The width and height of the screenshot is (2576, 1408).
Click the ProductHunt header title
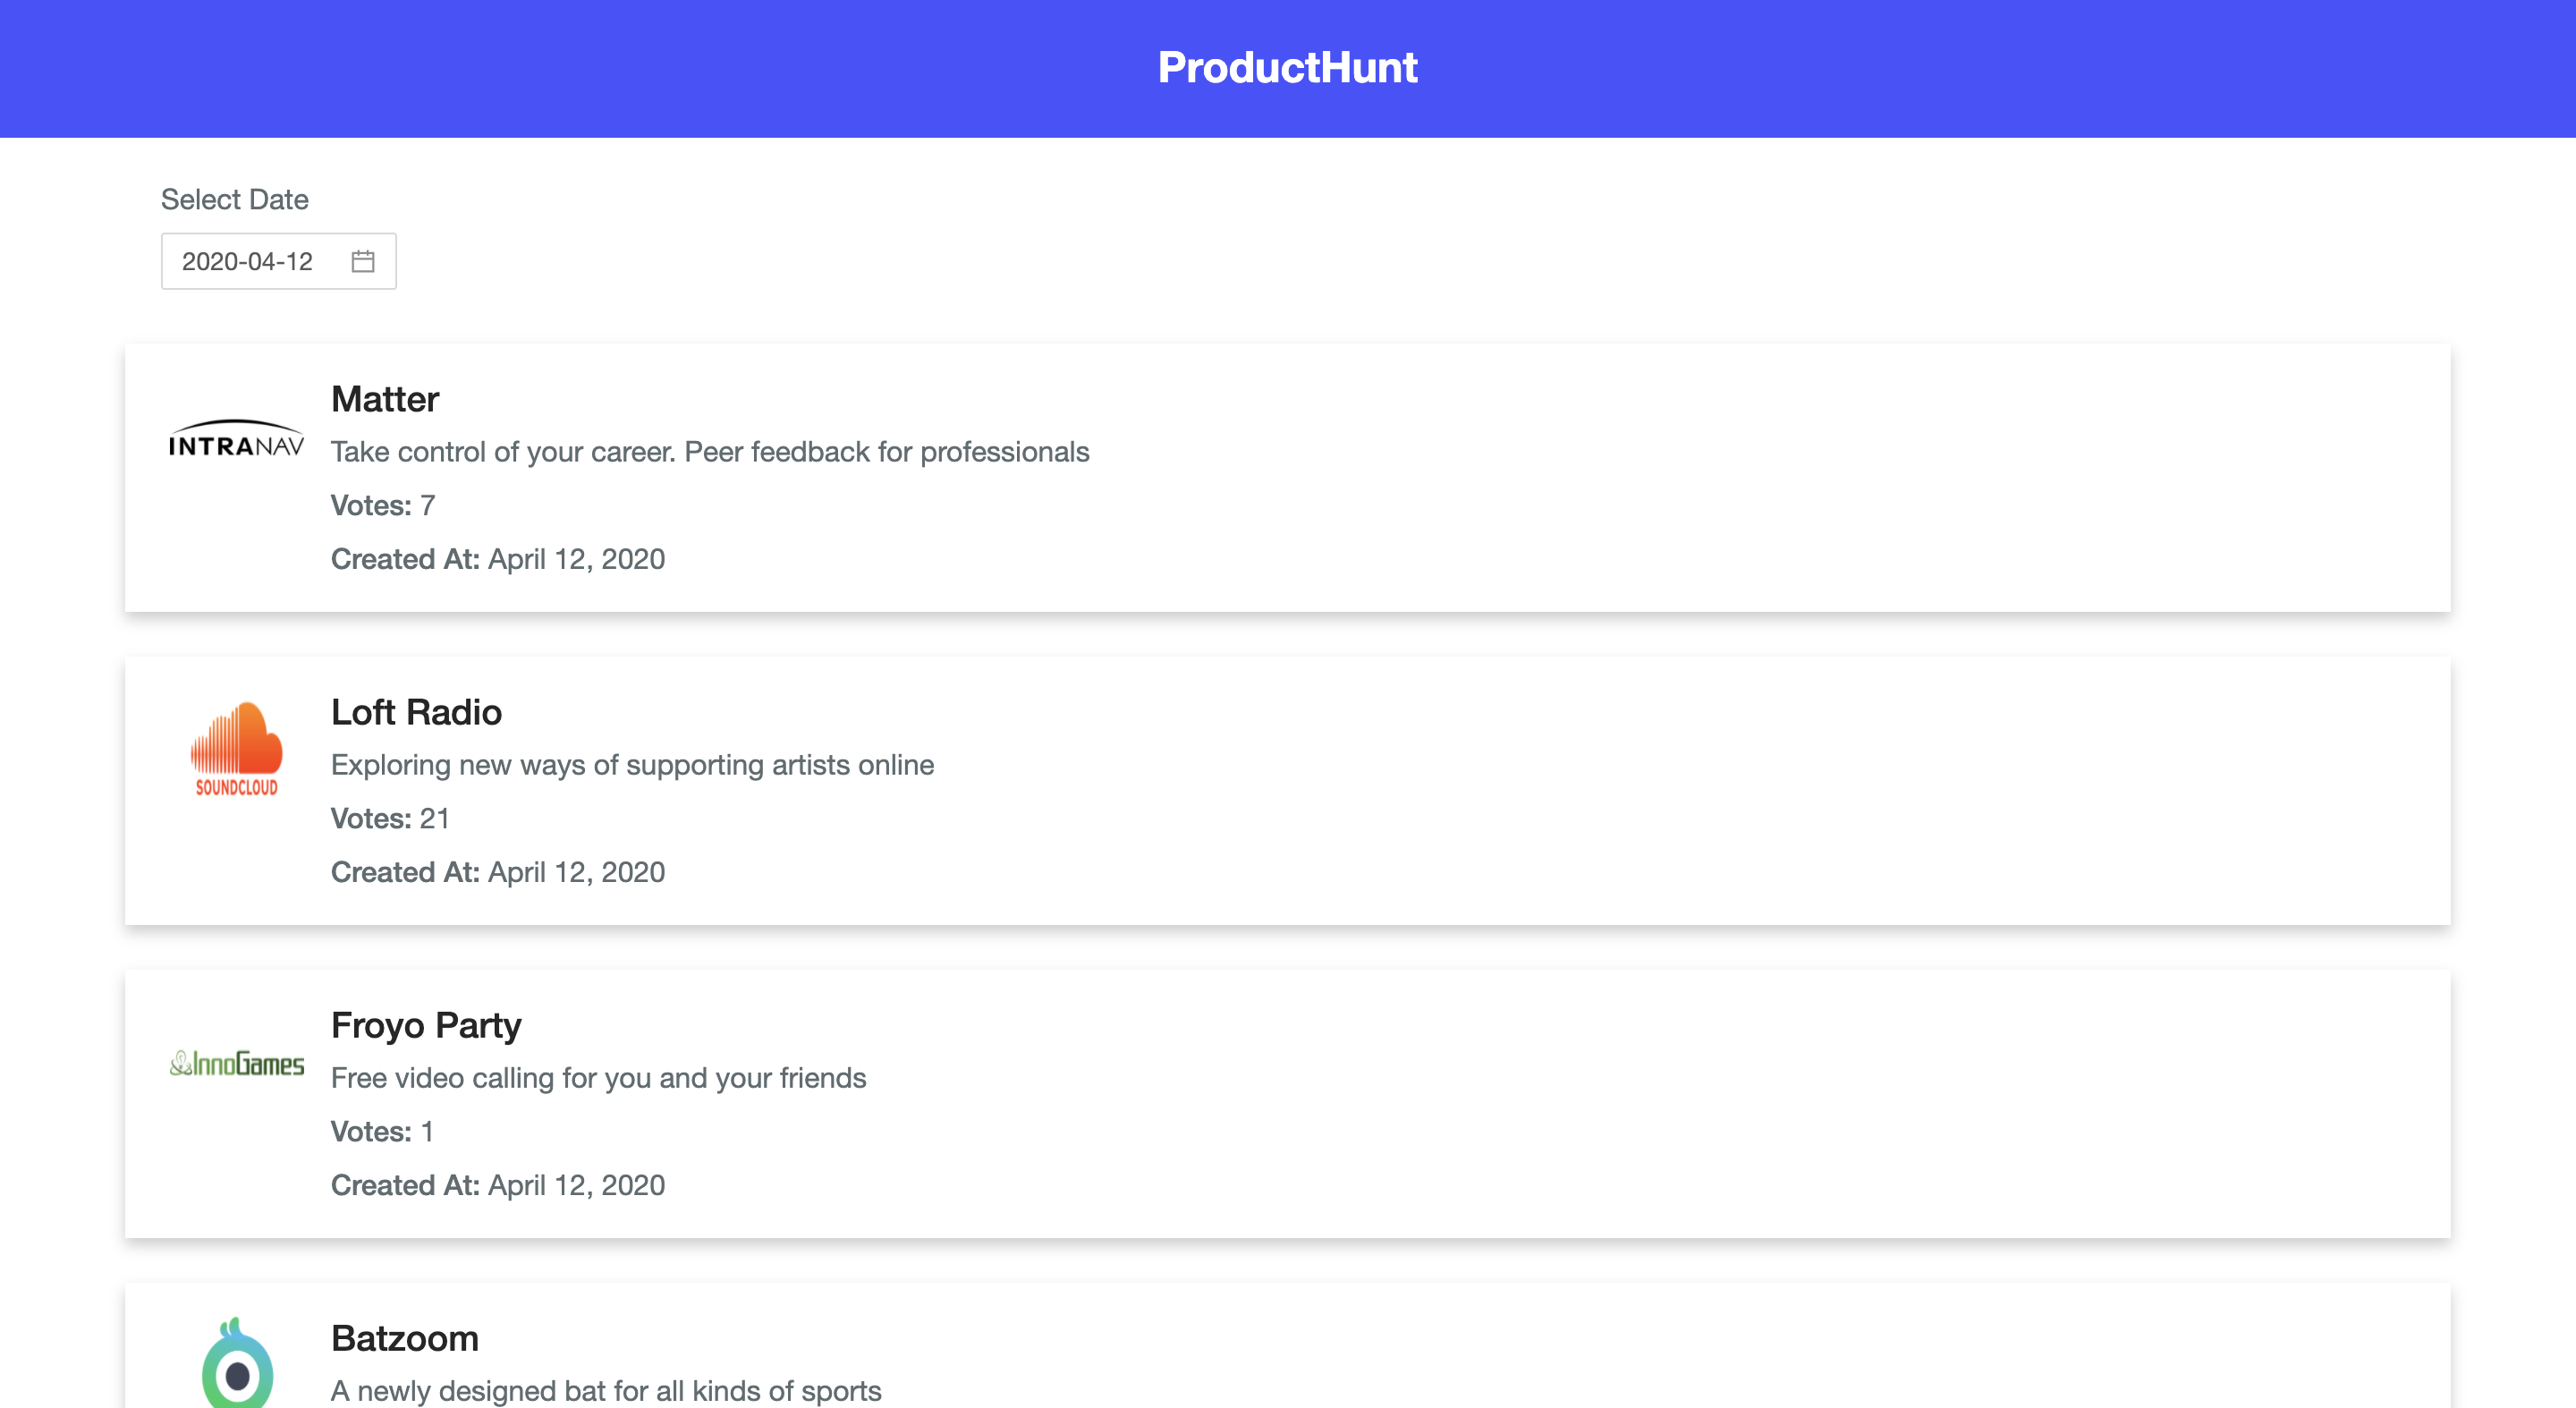point(1287,68)
